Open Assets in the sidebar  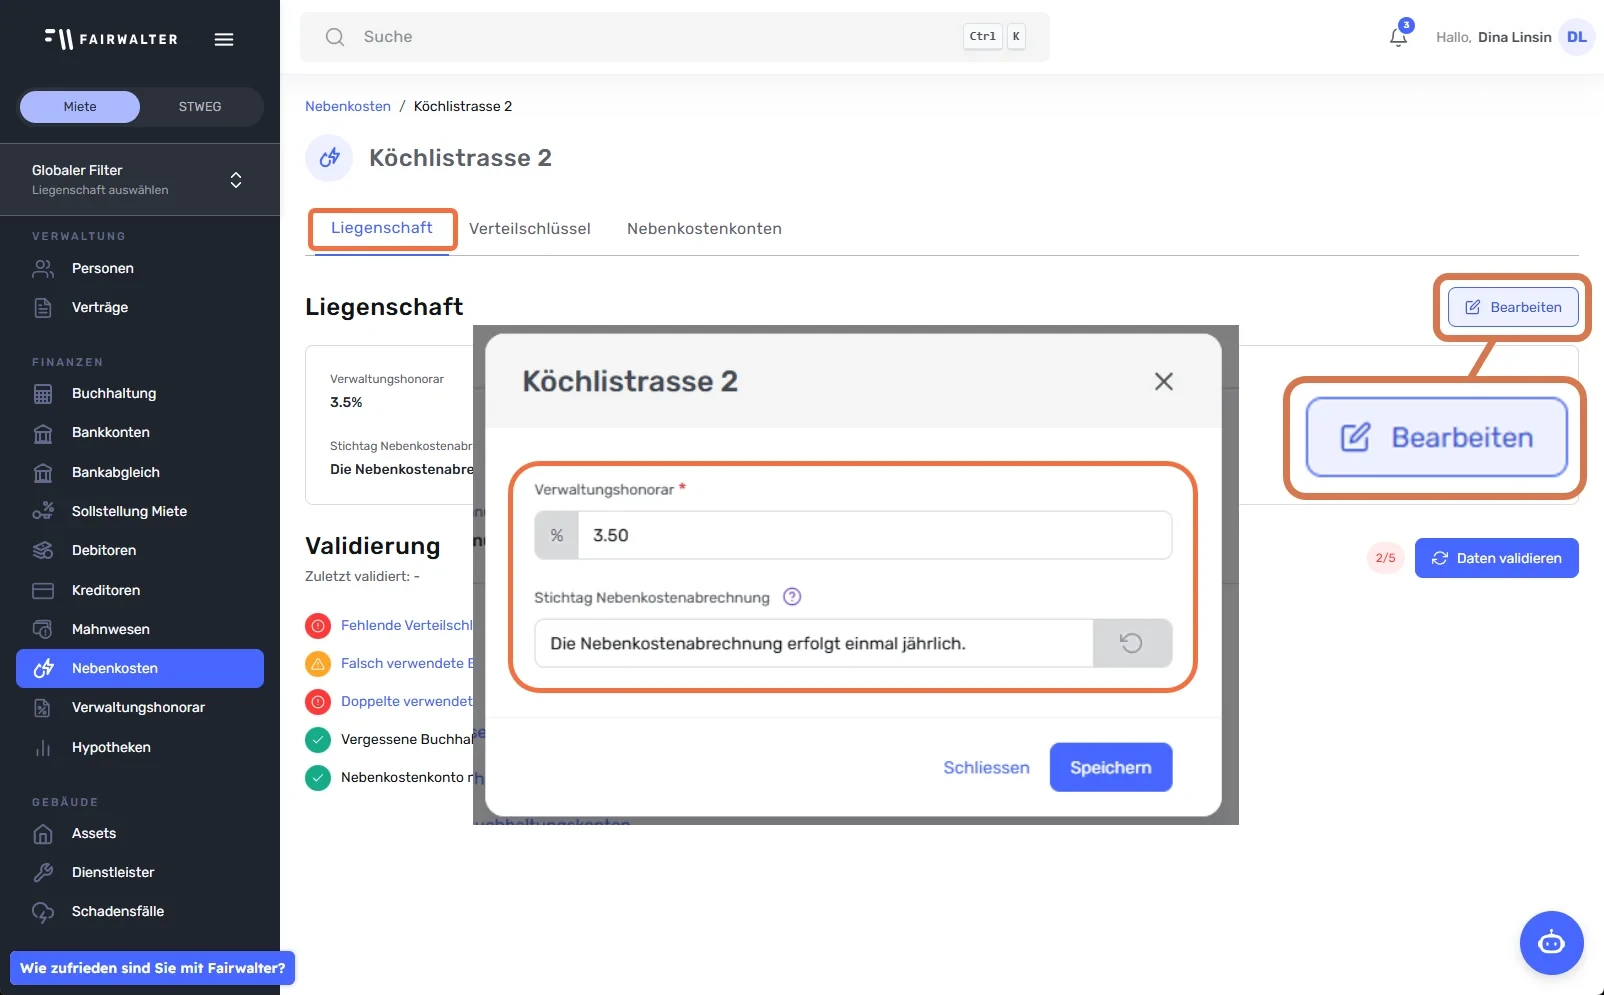140,833
